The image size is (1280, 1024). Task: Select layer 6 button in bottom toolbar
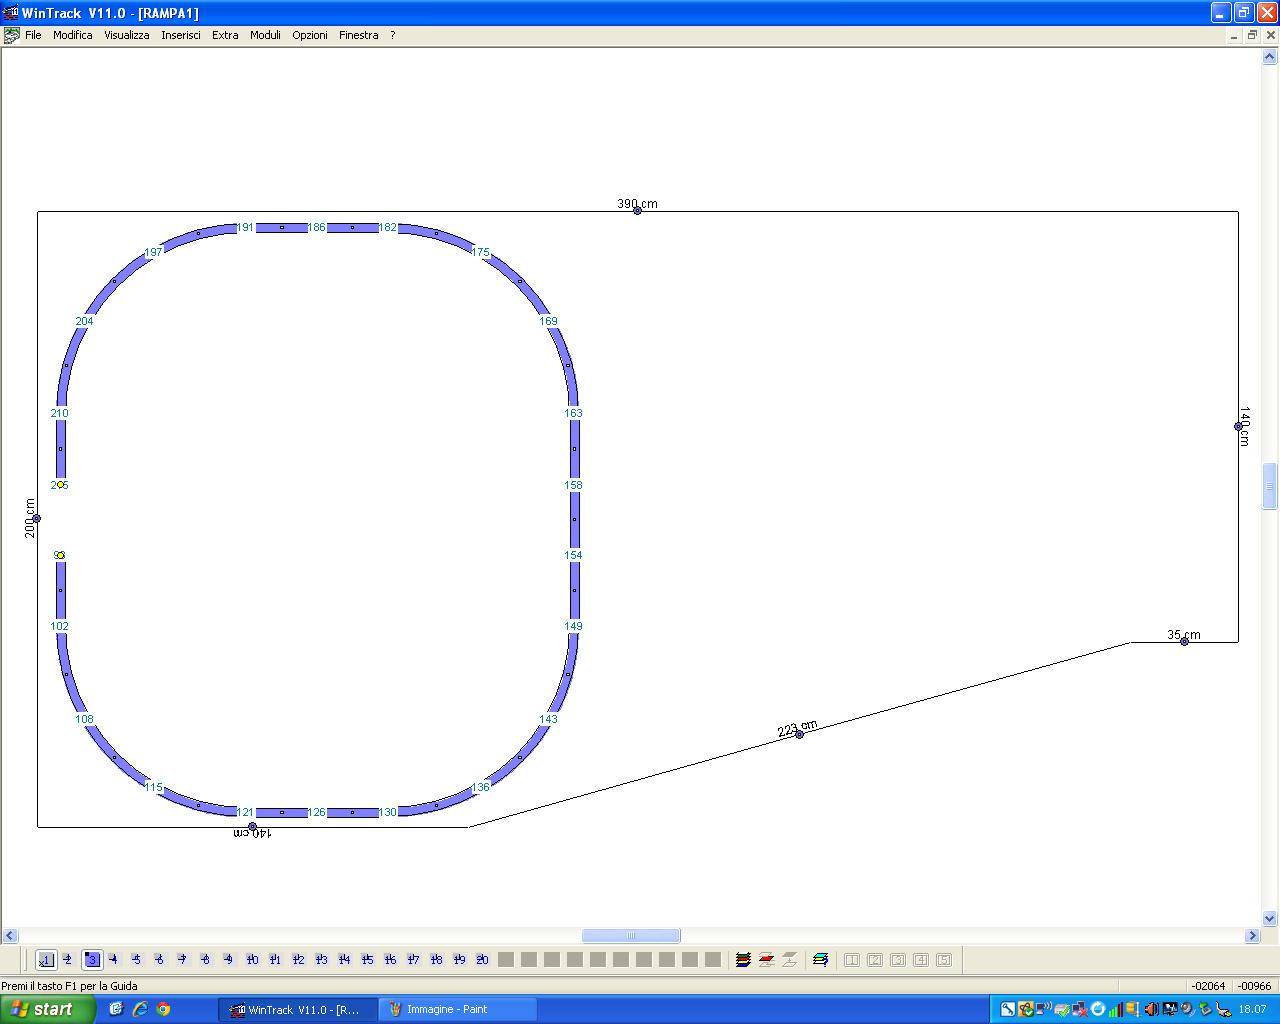point(160,960)
